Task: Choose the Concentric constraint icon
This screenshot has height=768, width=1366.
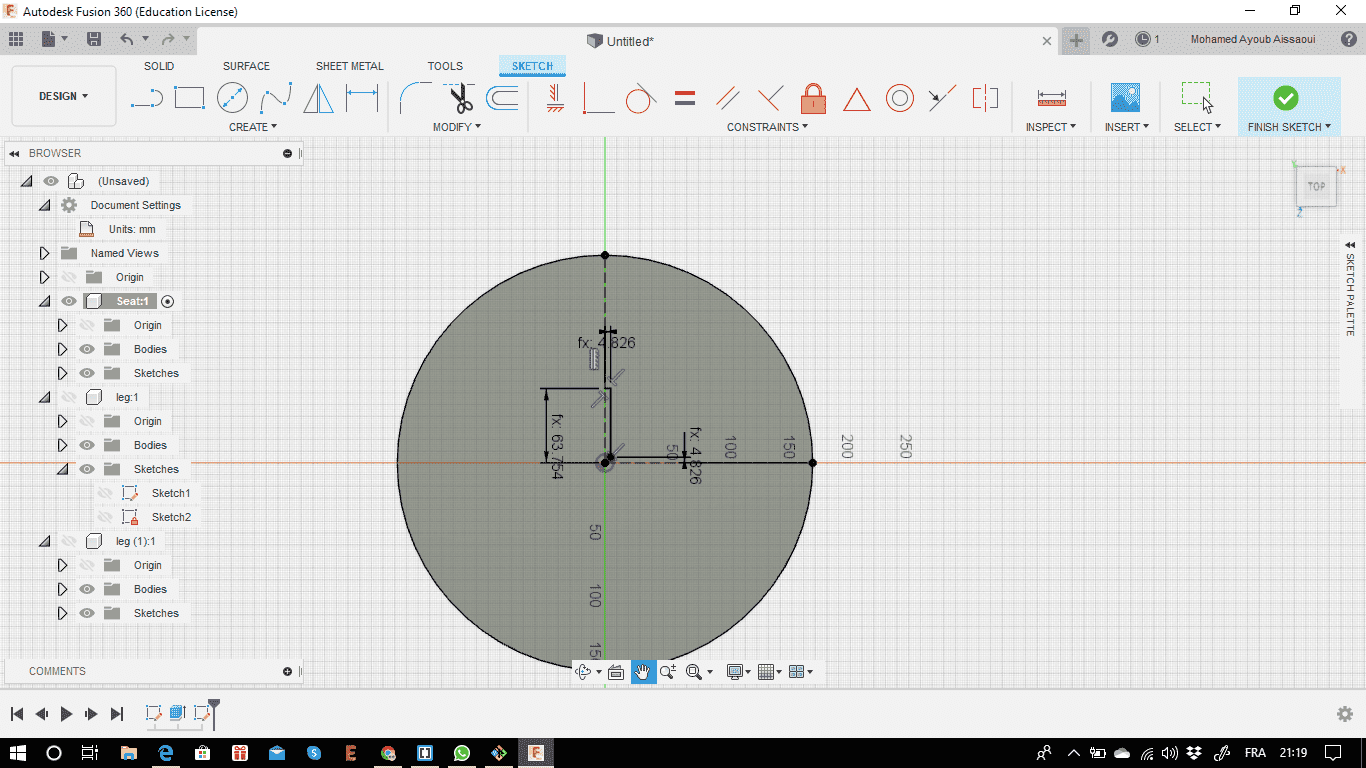Action: click(899, 98)
